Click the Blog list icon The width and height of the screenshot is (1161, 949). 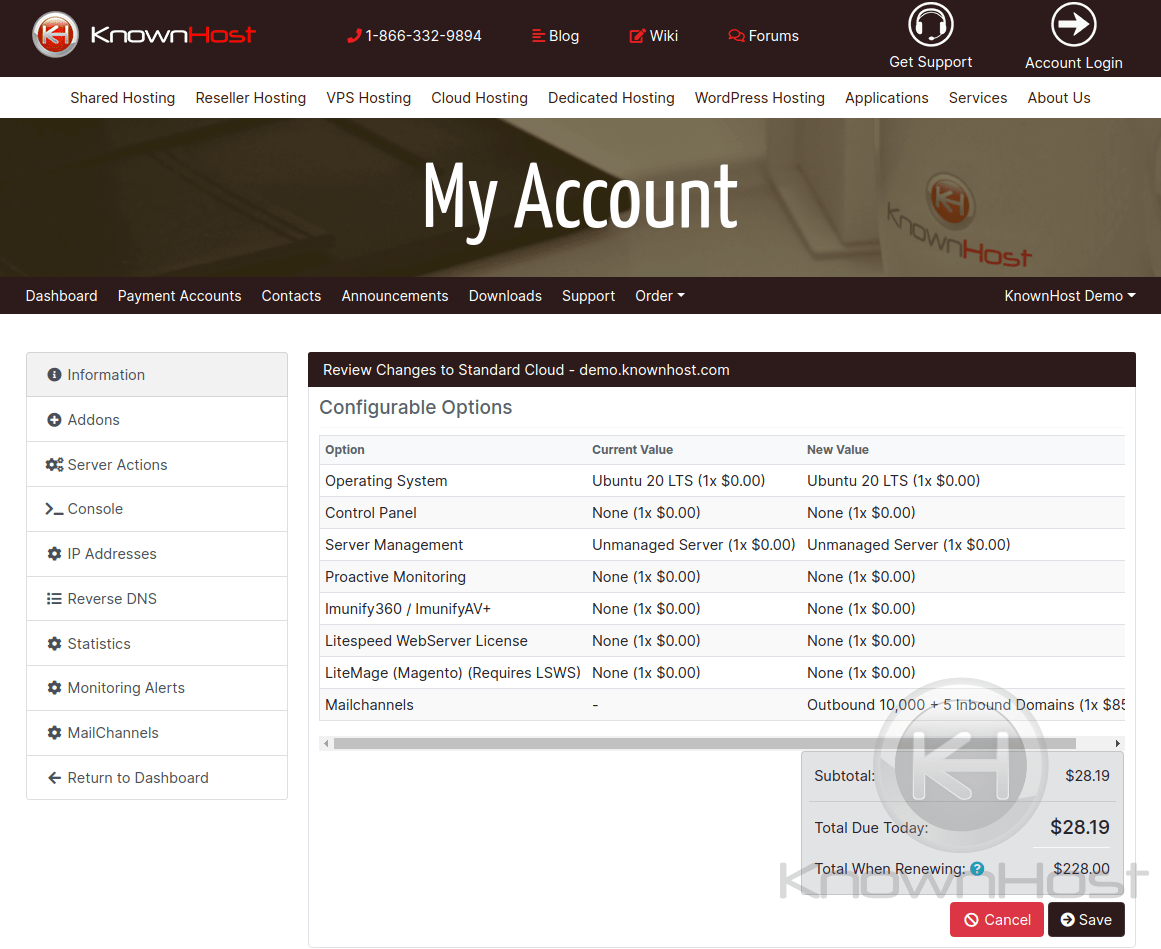(538, 36)
